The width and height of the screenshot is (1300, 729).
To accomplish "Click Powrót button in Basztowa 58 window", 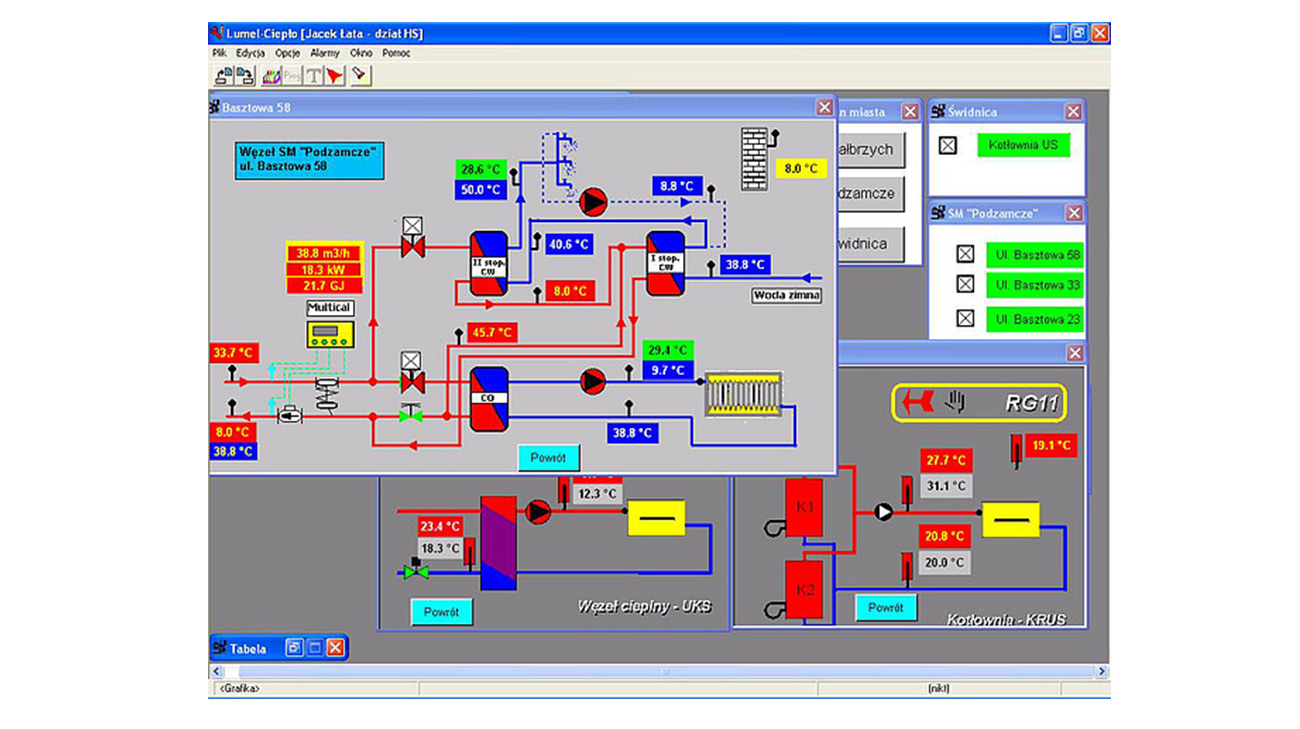I will coord(548,458).
